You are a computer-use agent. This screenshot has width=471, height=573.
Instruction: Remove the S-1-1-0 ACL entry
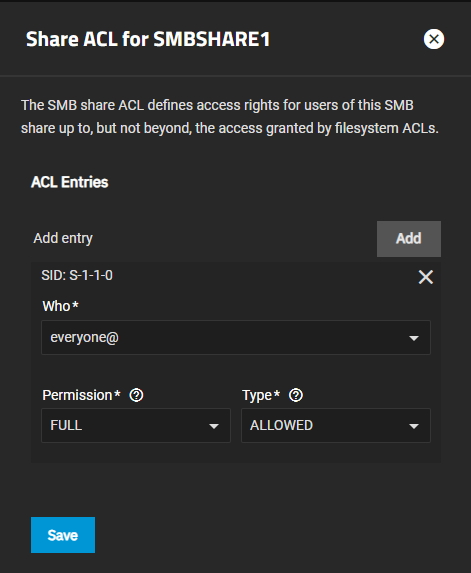pyautogui.click(x=426, y=277)
